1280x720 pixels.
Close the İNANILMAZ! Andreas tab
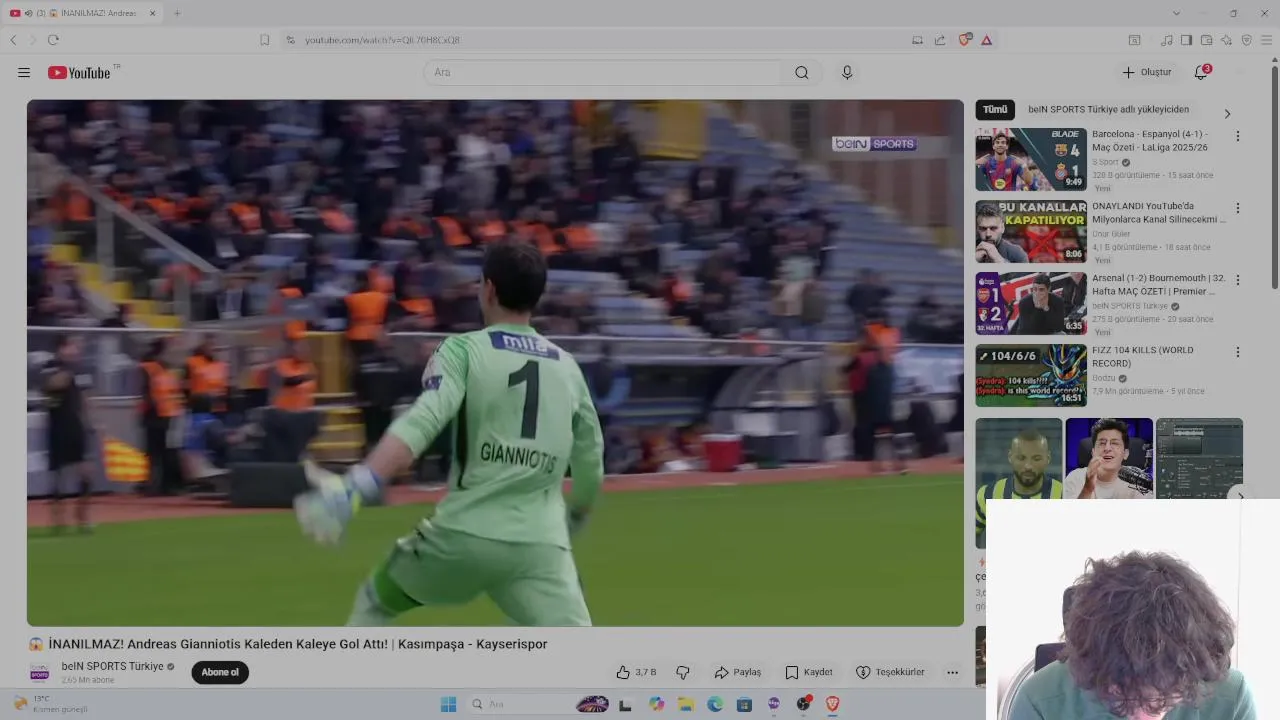point(152,13)
